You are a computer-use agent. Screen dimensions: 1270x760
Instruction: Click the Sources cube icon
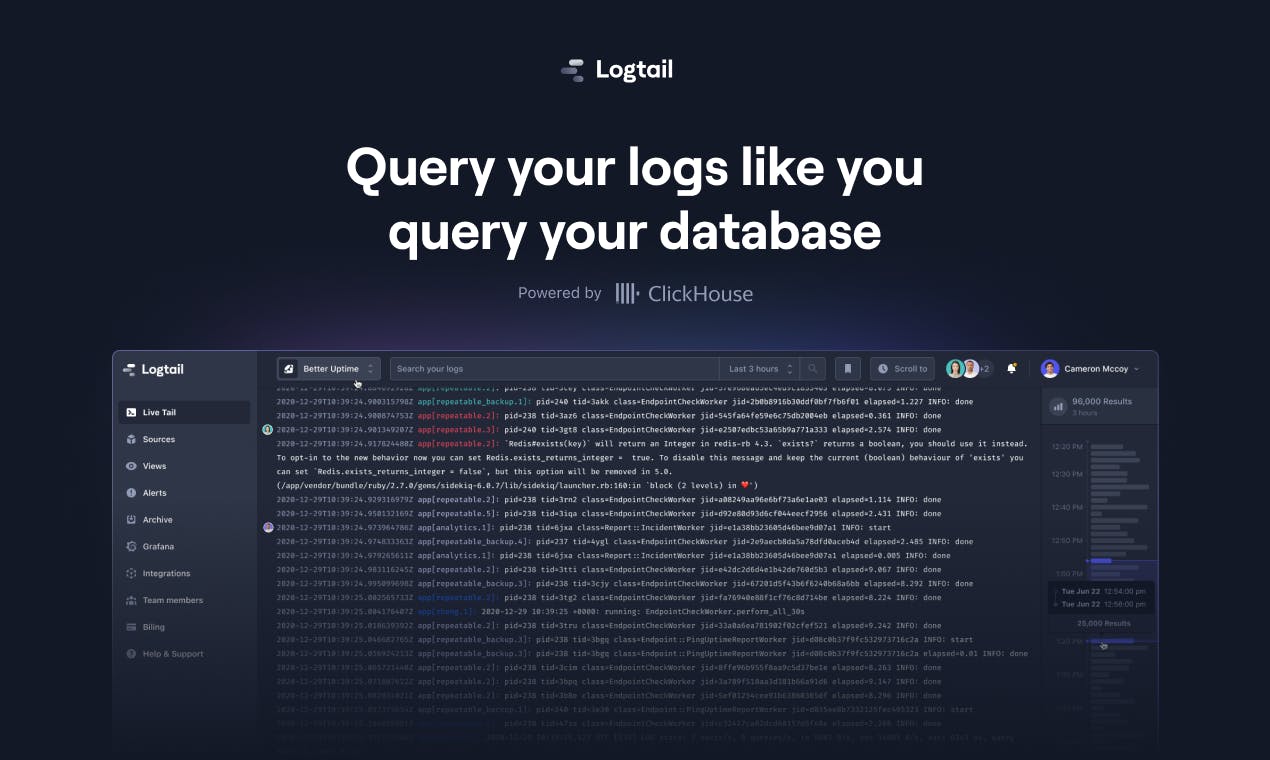click(132, 439)
